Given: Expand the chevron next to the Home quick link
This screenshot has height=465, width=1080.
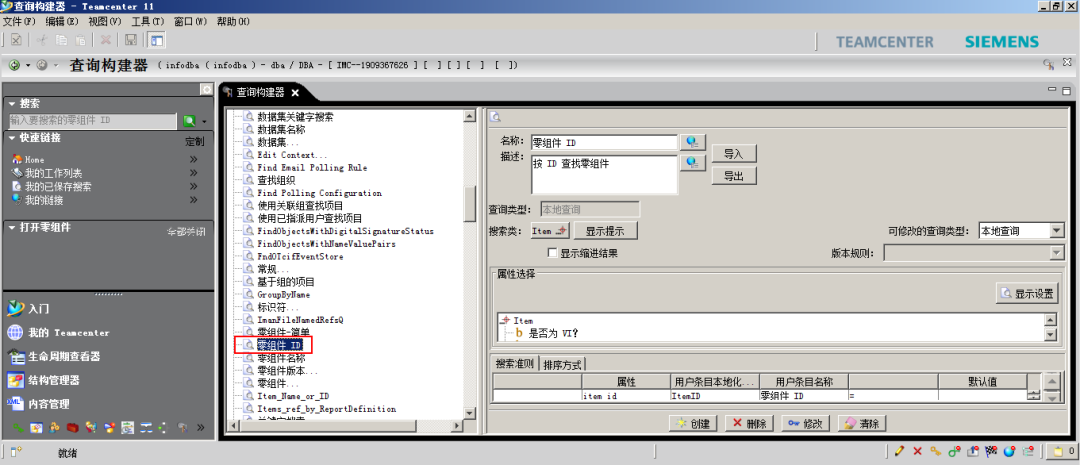Looking at the screenshot, I should click(x=194, y=159).
